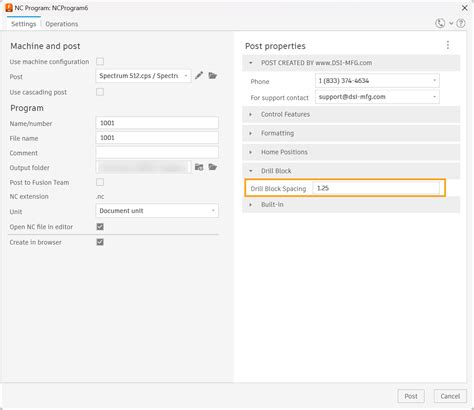Click the help question mark icon
Screen dimensions: 474x410
461,23
